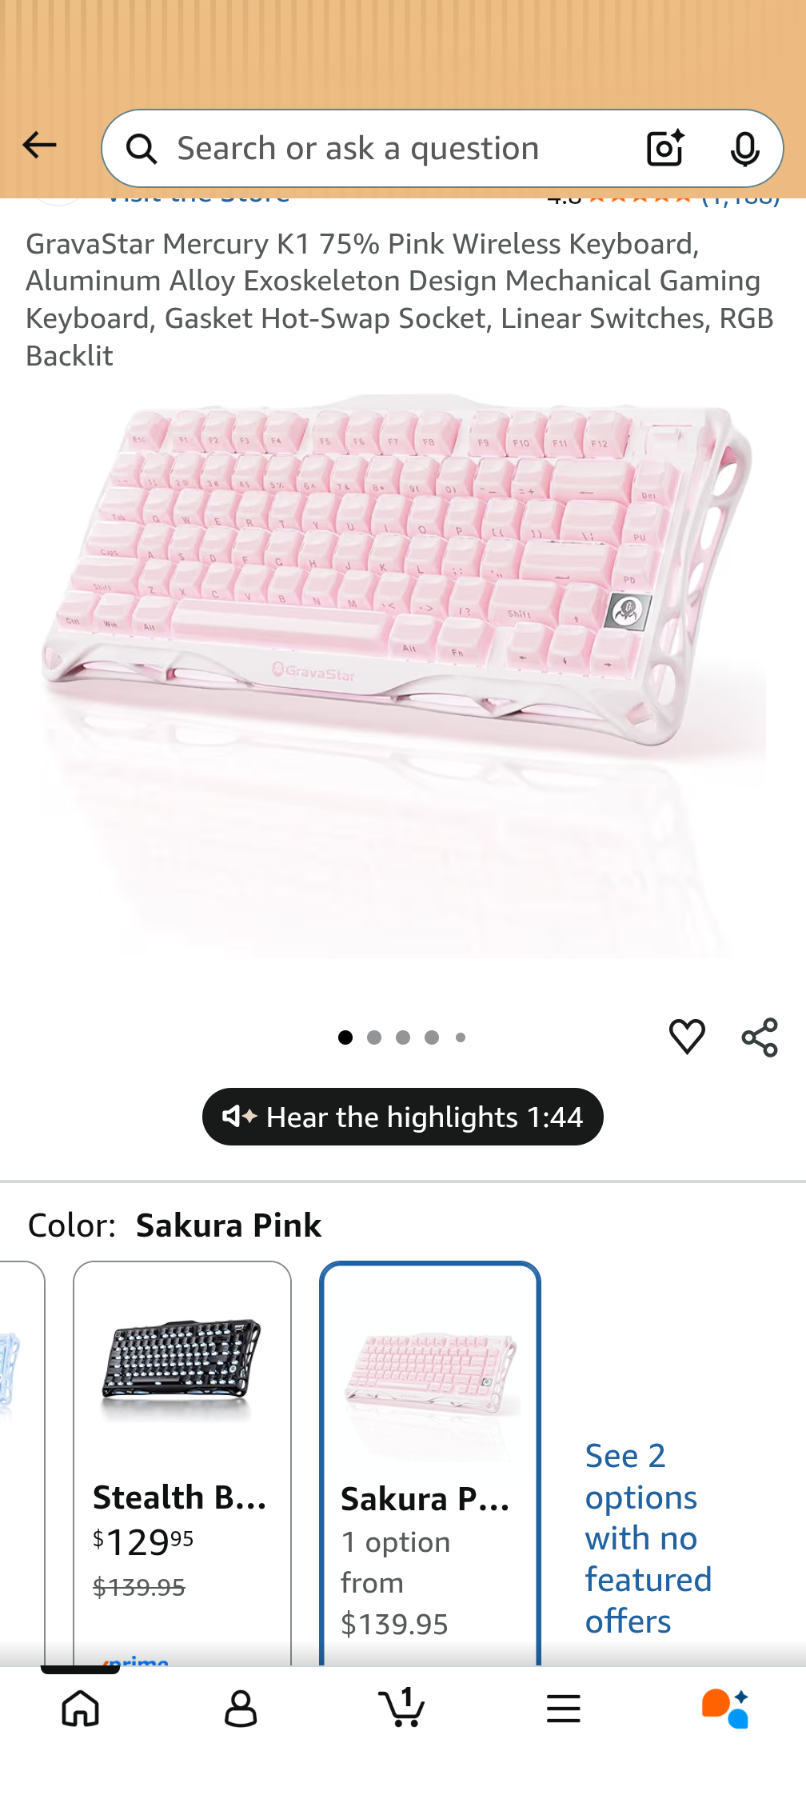This screenshot has height=1795, width=806.
Task: Tap the share icon
Action: click(x=760, y=1038)
